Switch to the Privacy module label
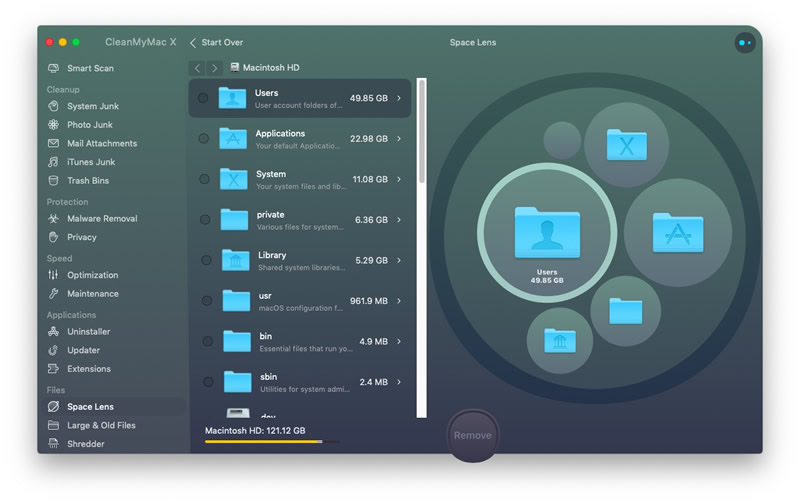The height and width of the screenshot is (503, 800). (82, 237)
